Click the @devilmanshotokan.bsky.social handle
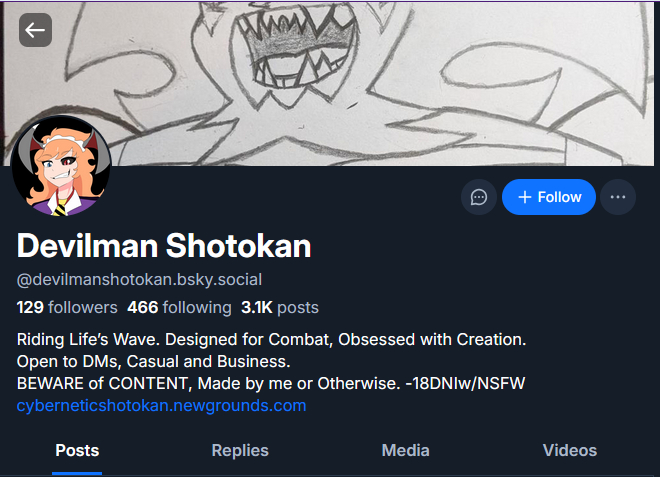Viewport: 660px width, 477px height. click(x=139, y=279)
